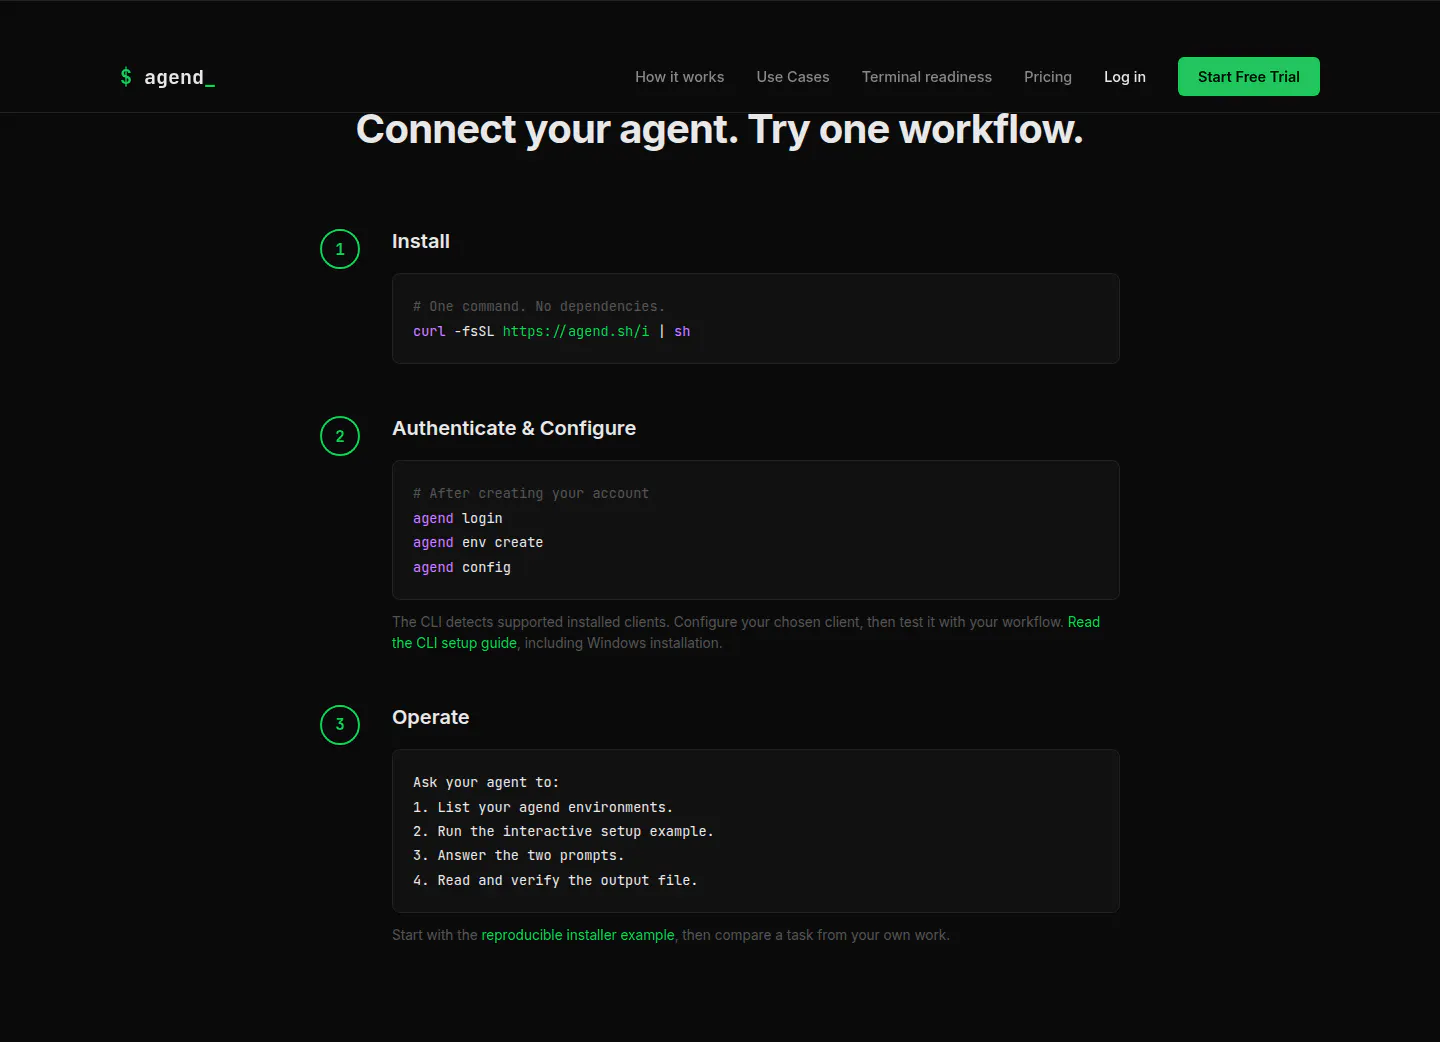Screen dimensions: 1440x1042
Task: Click the Authenticate & Configure heading
Action: click(514, 428)
